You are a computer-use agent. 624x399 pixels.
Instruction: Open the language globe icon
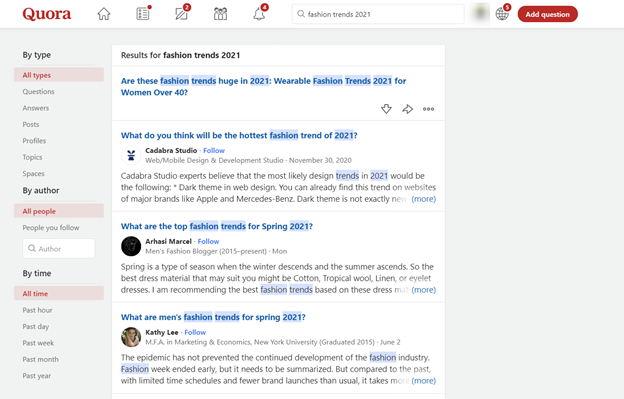point(502,14)
